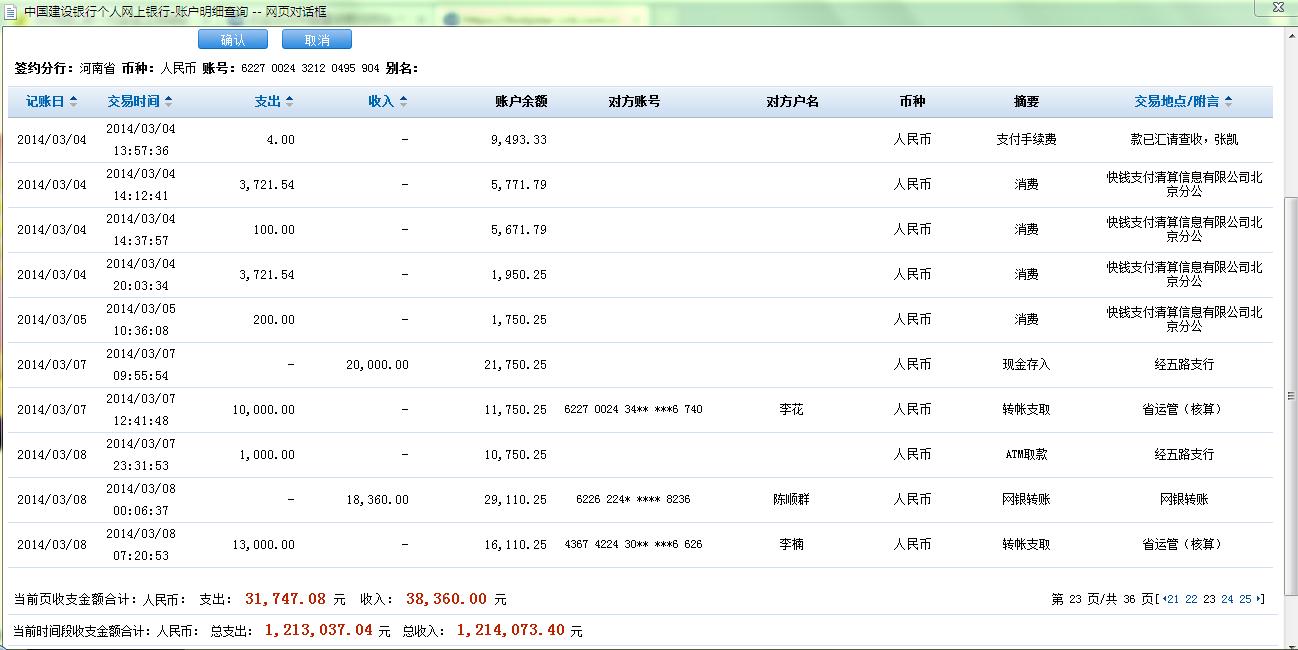Click the document icon in title bar
Image resolution: width=1298 pixels, height=650 pixels.
10,12
